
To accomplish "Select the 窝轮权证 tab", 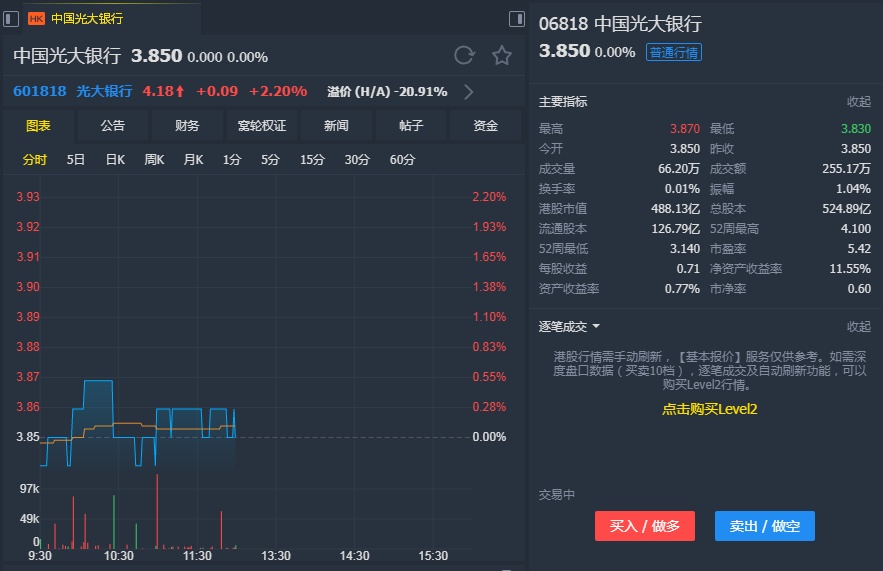I will pos(262,126).
